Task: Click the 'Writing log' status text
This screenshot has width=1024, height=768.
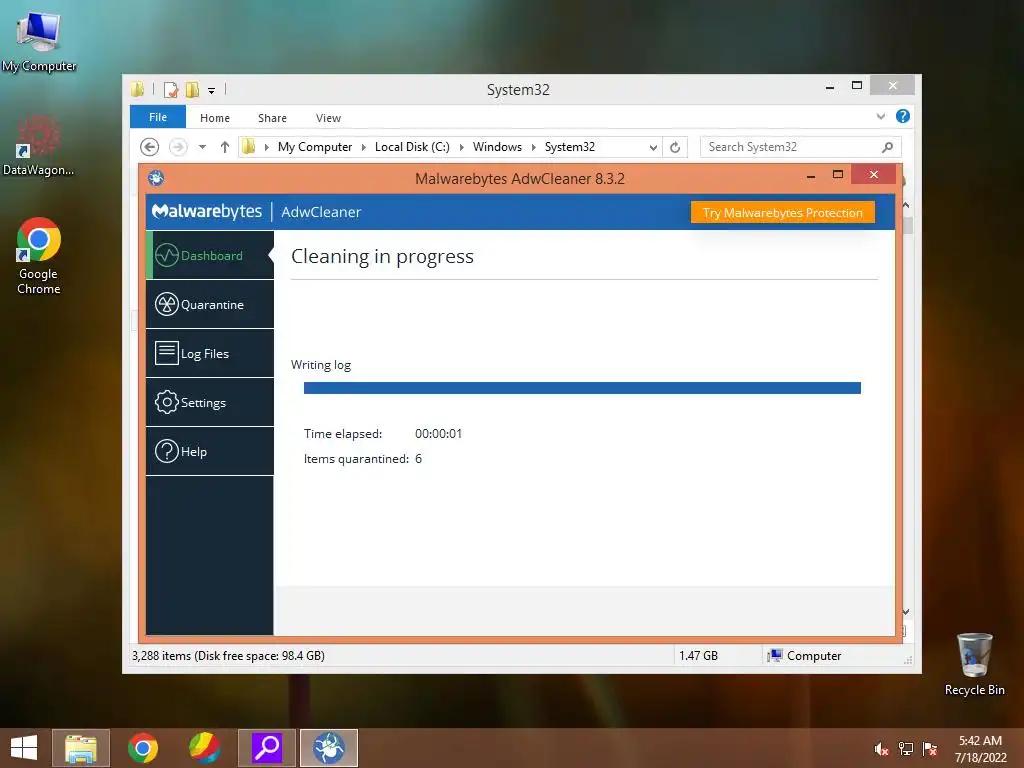Action: [321, 365]
